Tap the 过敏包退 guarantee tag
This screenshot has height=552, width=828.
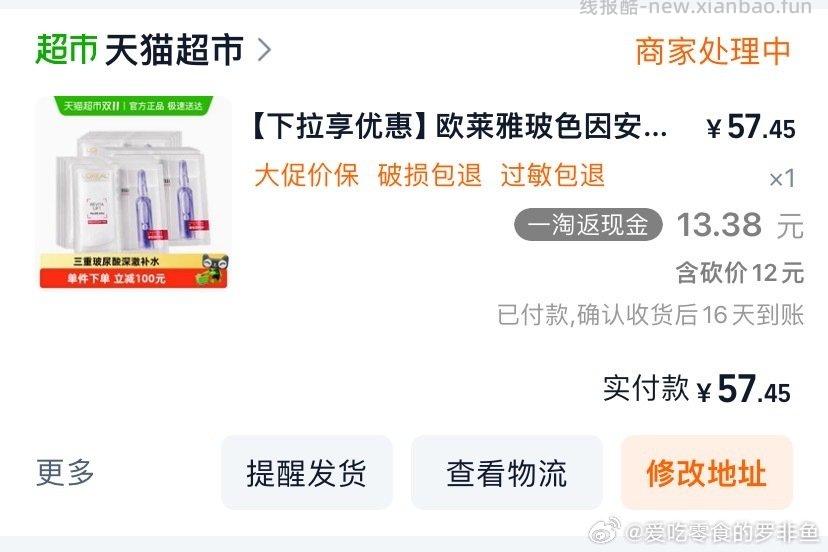click(x=552, y=175)
